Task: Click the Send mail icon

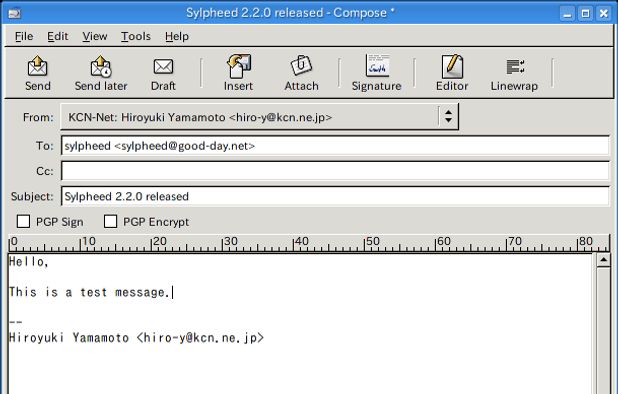Action: coord(37,66)
